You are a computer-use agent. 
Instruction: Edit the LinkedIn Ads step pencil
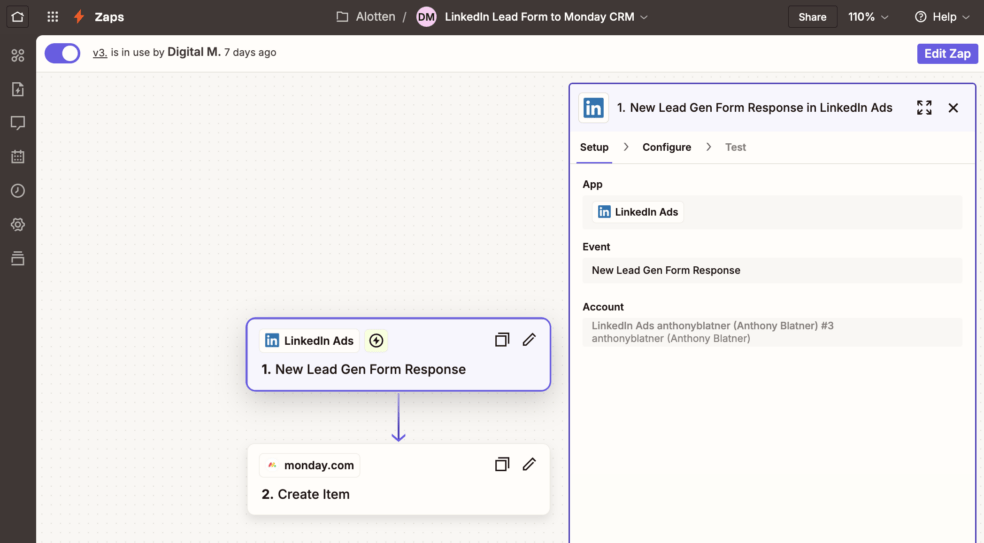pyautogui.click(x=529, y=340)
